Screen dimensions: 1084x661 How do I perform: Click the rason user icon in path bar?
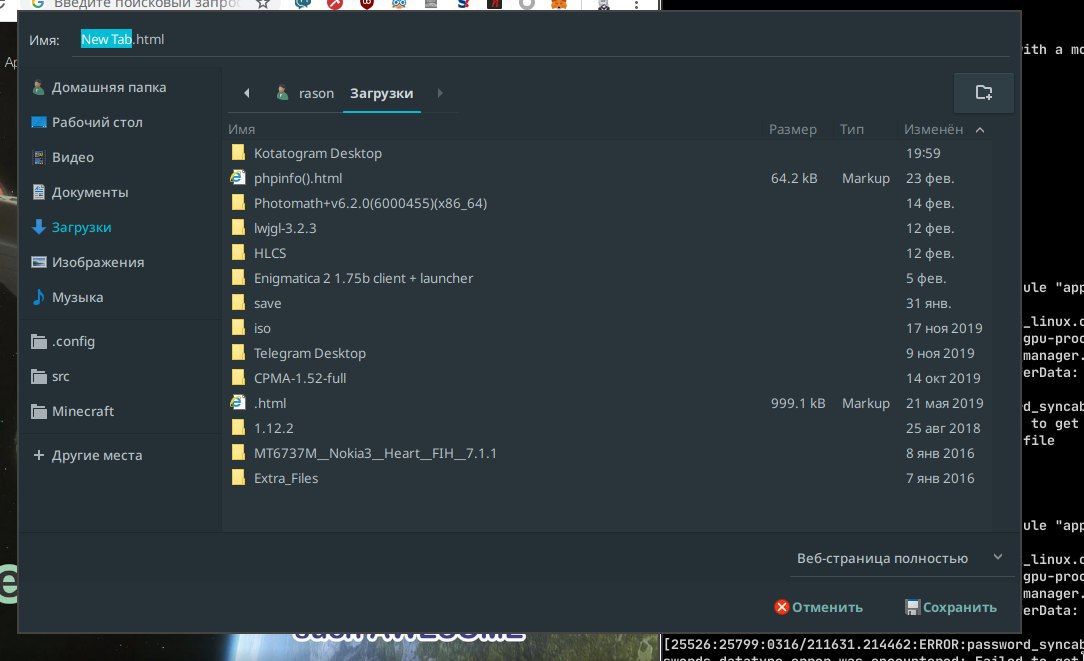pyautogui.click(x=282, y=93)
